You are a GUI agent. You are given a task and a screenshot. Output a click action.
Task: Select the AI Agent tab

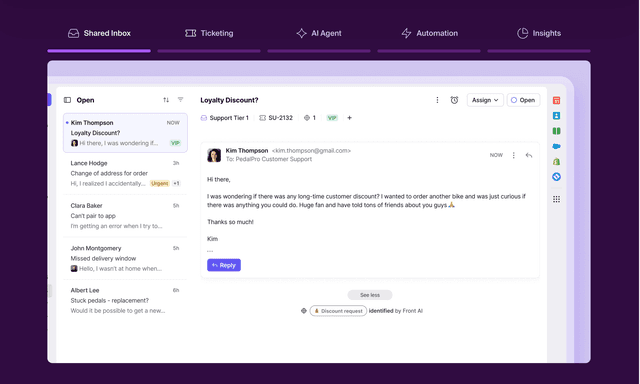tap(319, 33)
